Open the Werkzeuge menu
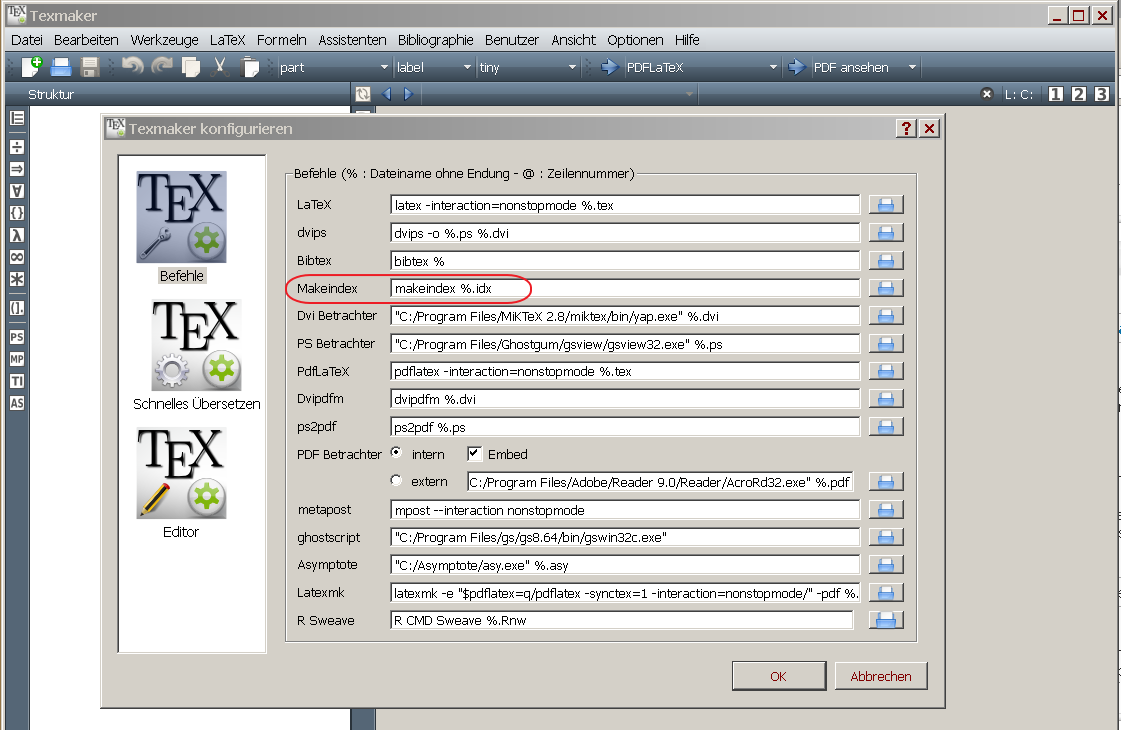 164,40
